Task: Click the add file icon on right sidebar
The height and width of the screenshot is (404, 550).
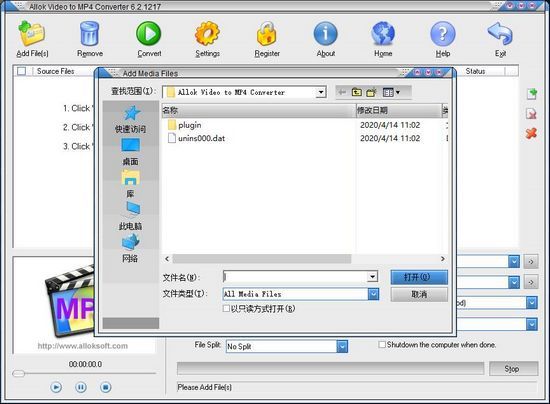Action: (532, 94)
